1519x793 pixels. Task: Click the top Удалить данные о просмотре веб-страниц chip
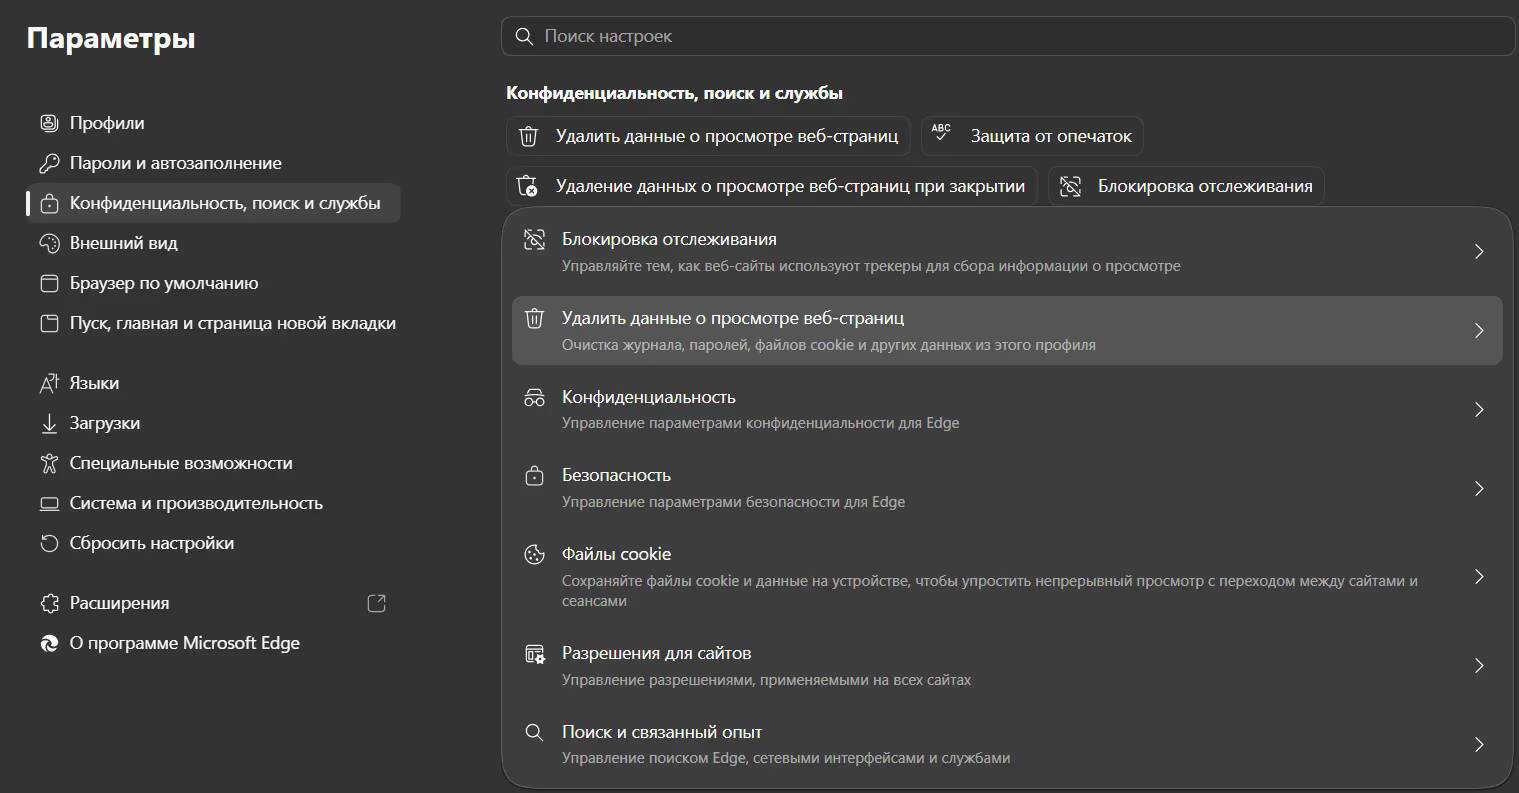[708, 136]
